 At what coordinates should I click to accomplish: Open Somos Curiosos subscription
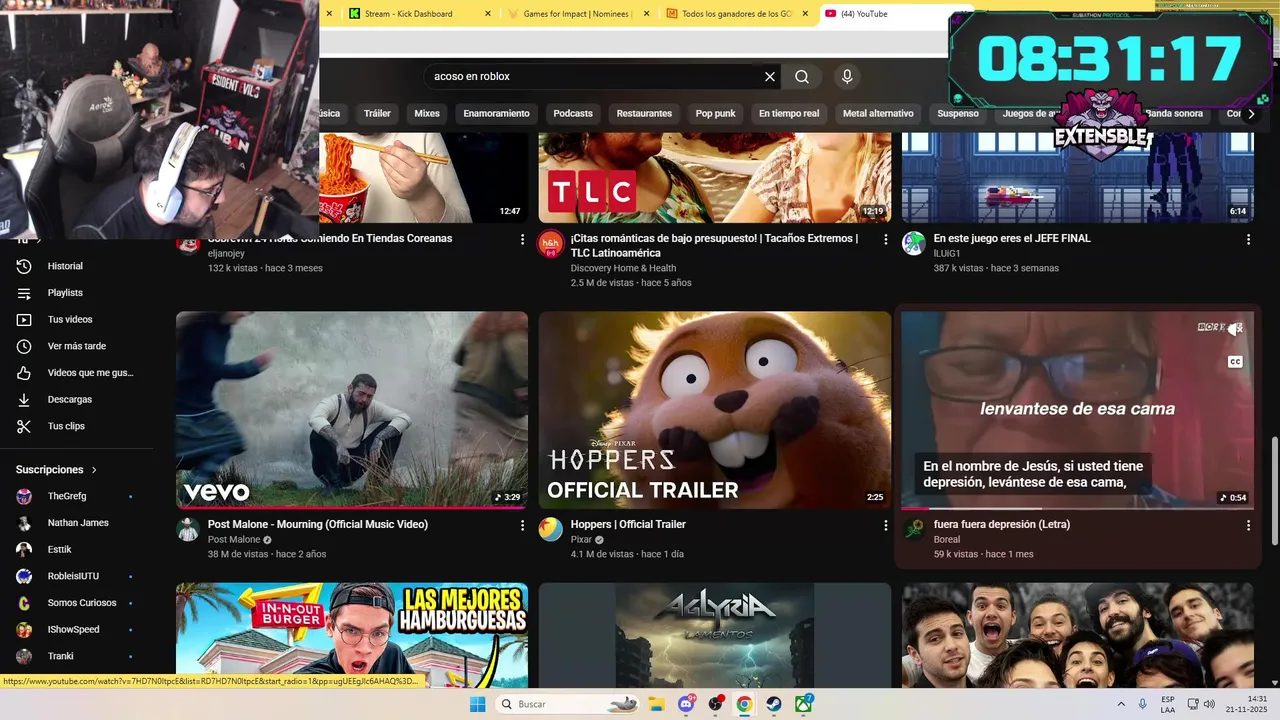(x=81, y=603)
